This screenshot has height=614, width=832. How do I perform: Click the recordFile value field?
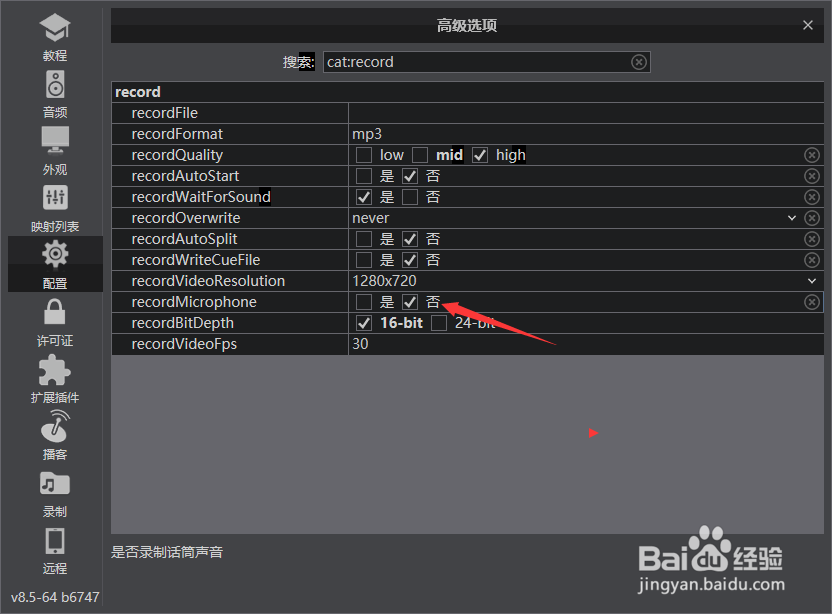coord(586,113)
